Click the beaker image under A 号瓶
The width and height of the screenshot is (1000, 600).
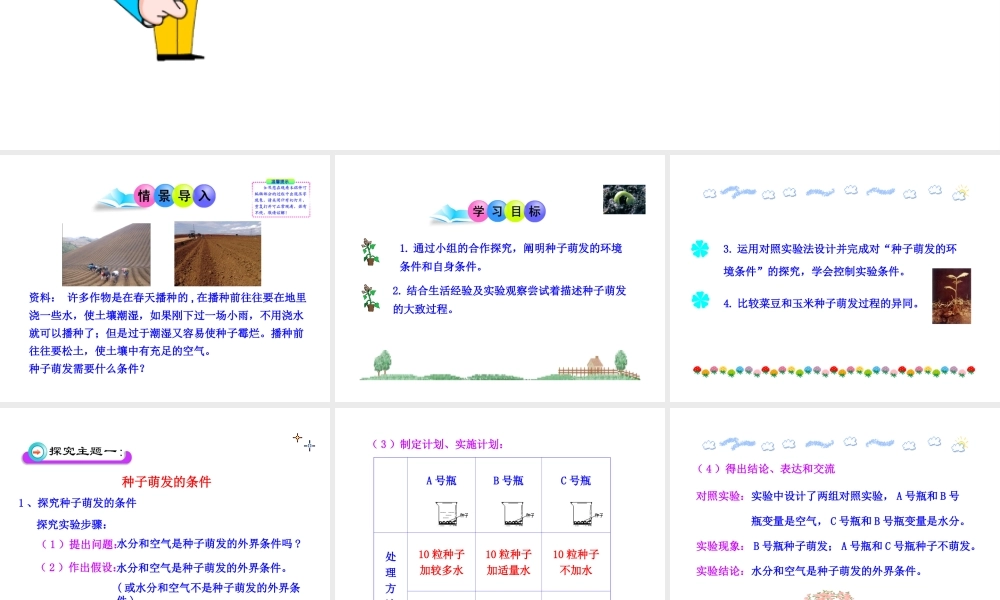(x=452, y=513)
